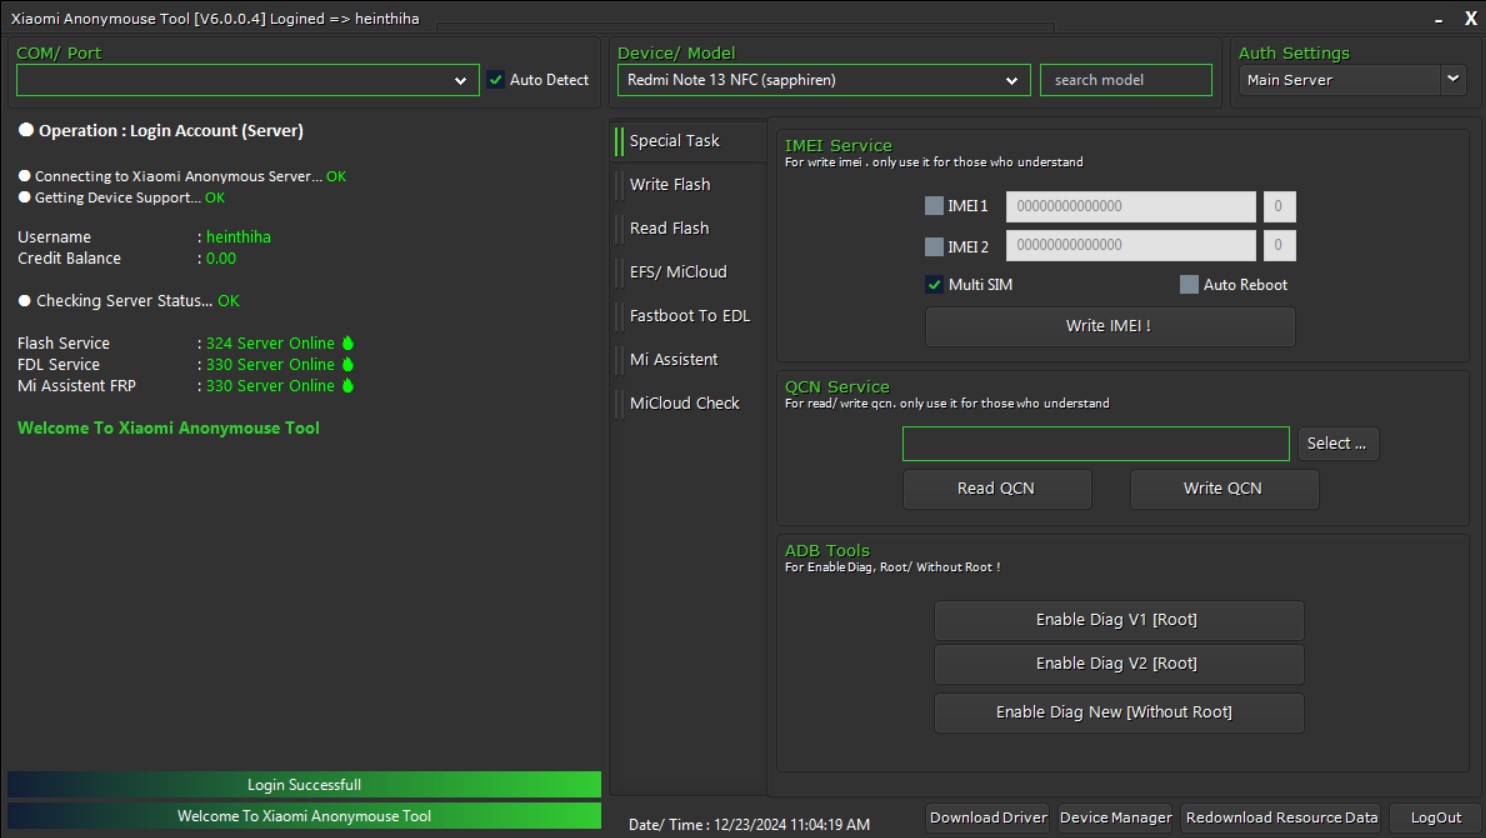This screenshot has height=838, width=1486.
Task: Switch to the Special Task tab
Action: [689, 141]
